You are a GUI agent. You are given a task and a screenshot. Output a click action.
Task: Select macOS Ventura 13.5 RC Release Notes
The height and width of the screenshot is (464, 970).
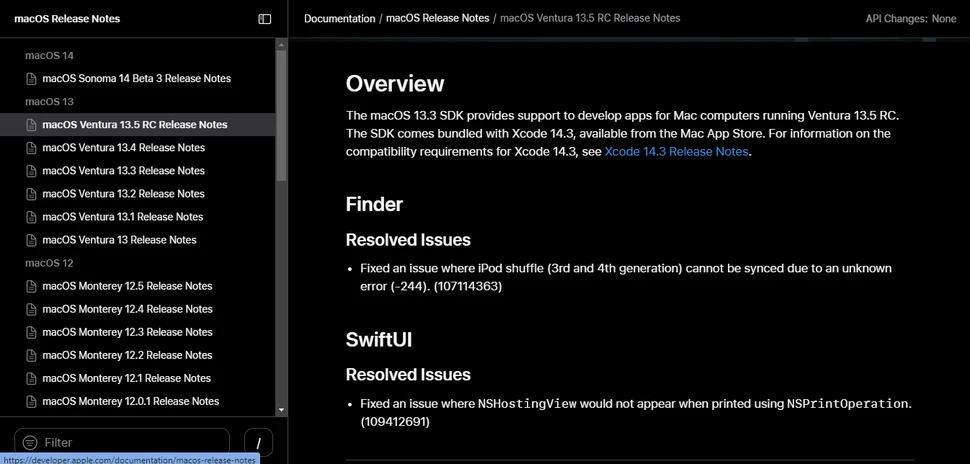[134, 125]
